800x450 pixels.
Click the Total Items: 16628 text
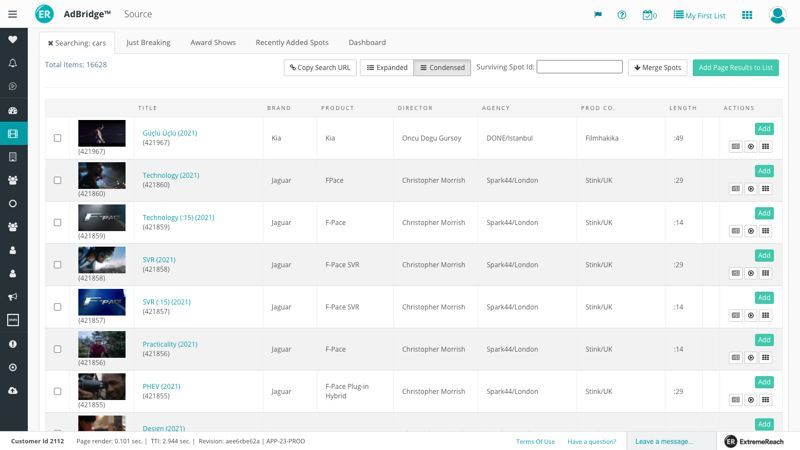[76, 65]
